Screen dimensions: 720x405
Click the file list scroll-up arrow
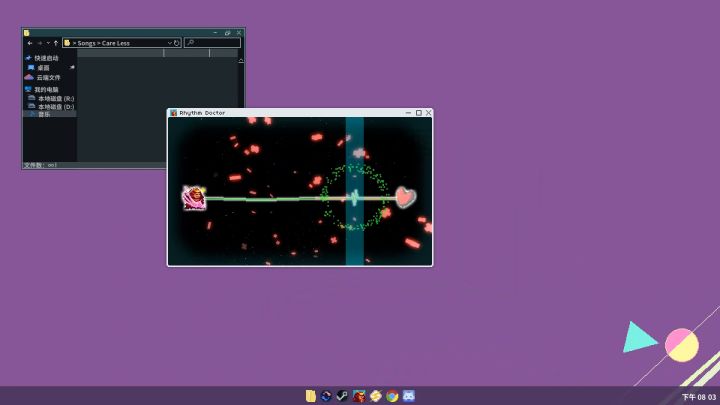coord(241,61)
